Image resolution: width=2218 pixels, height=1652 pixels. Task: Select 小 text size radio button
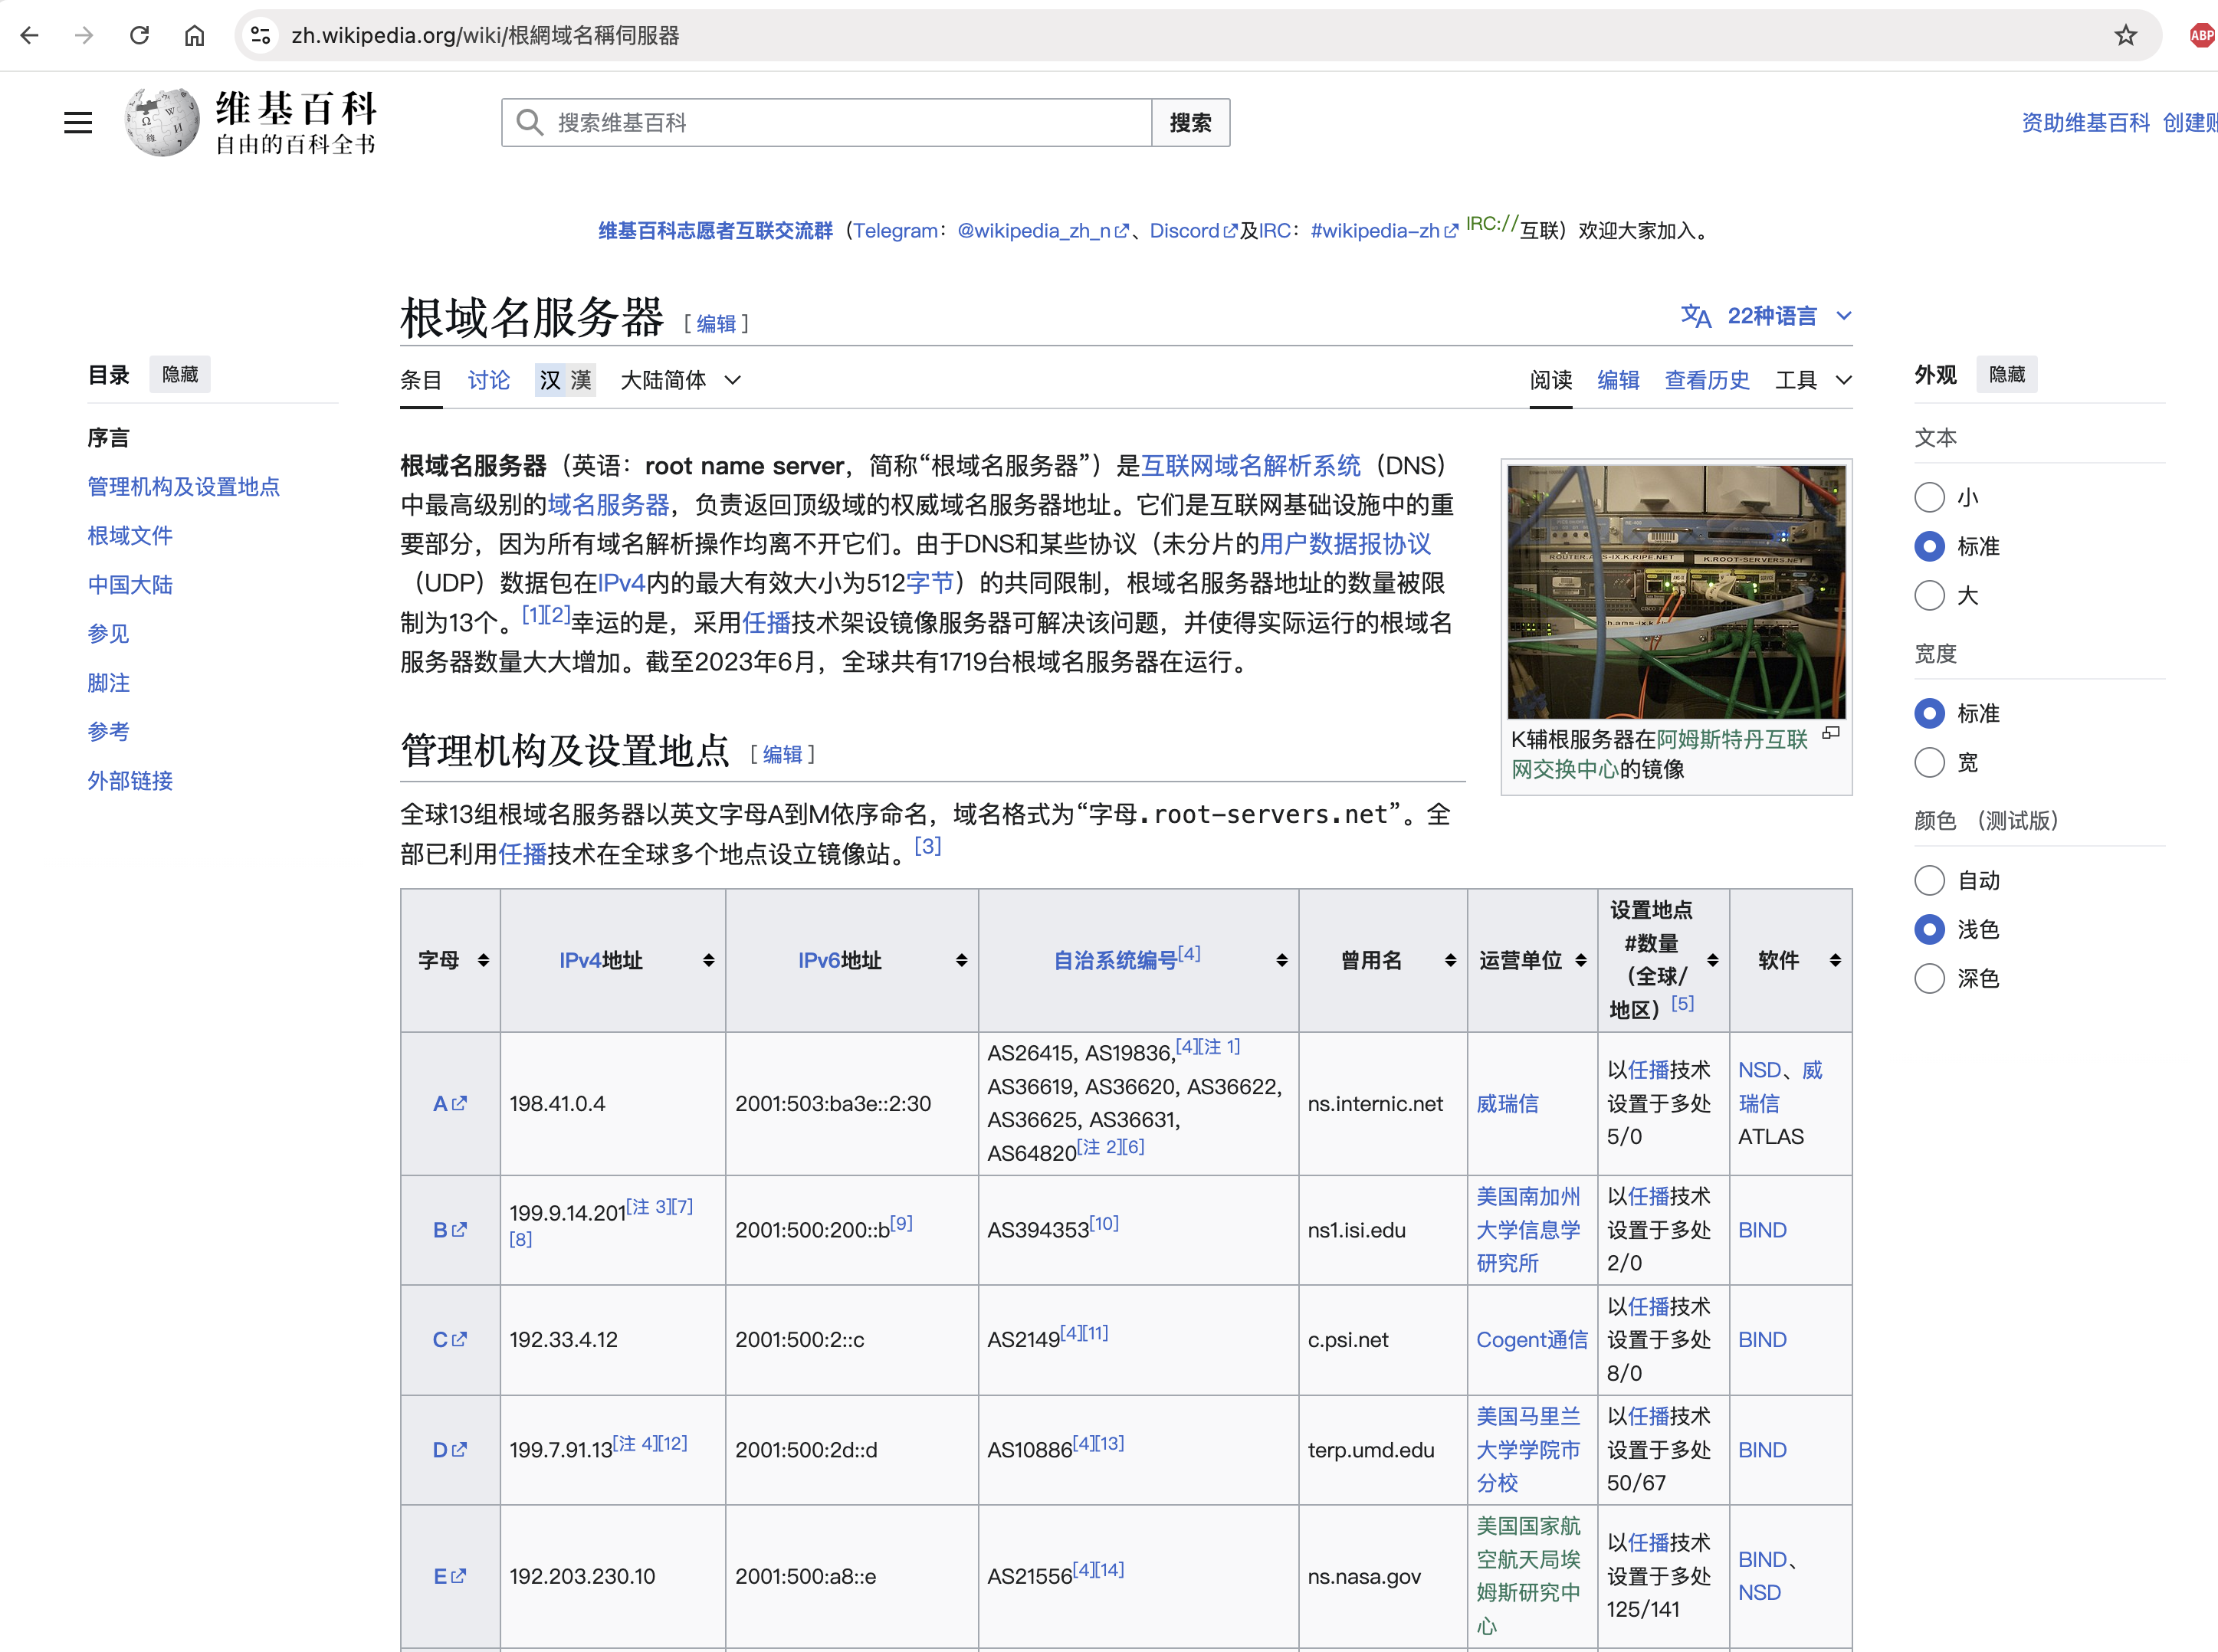pos(1929,497)
